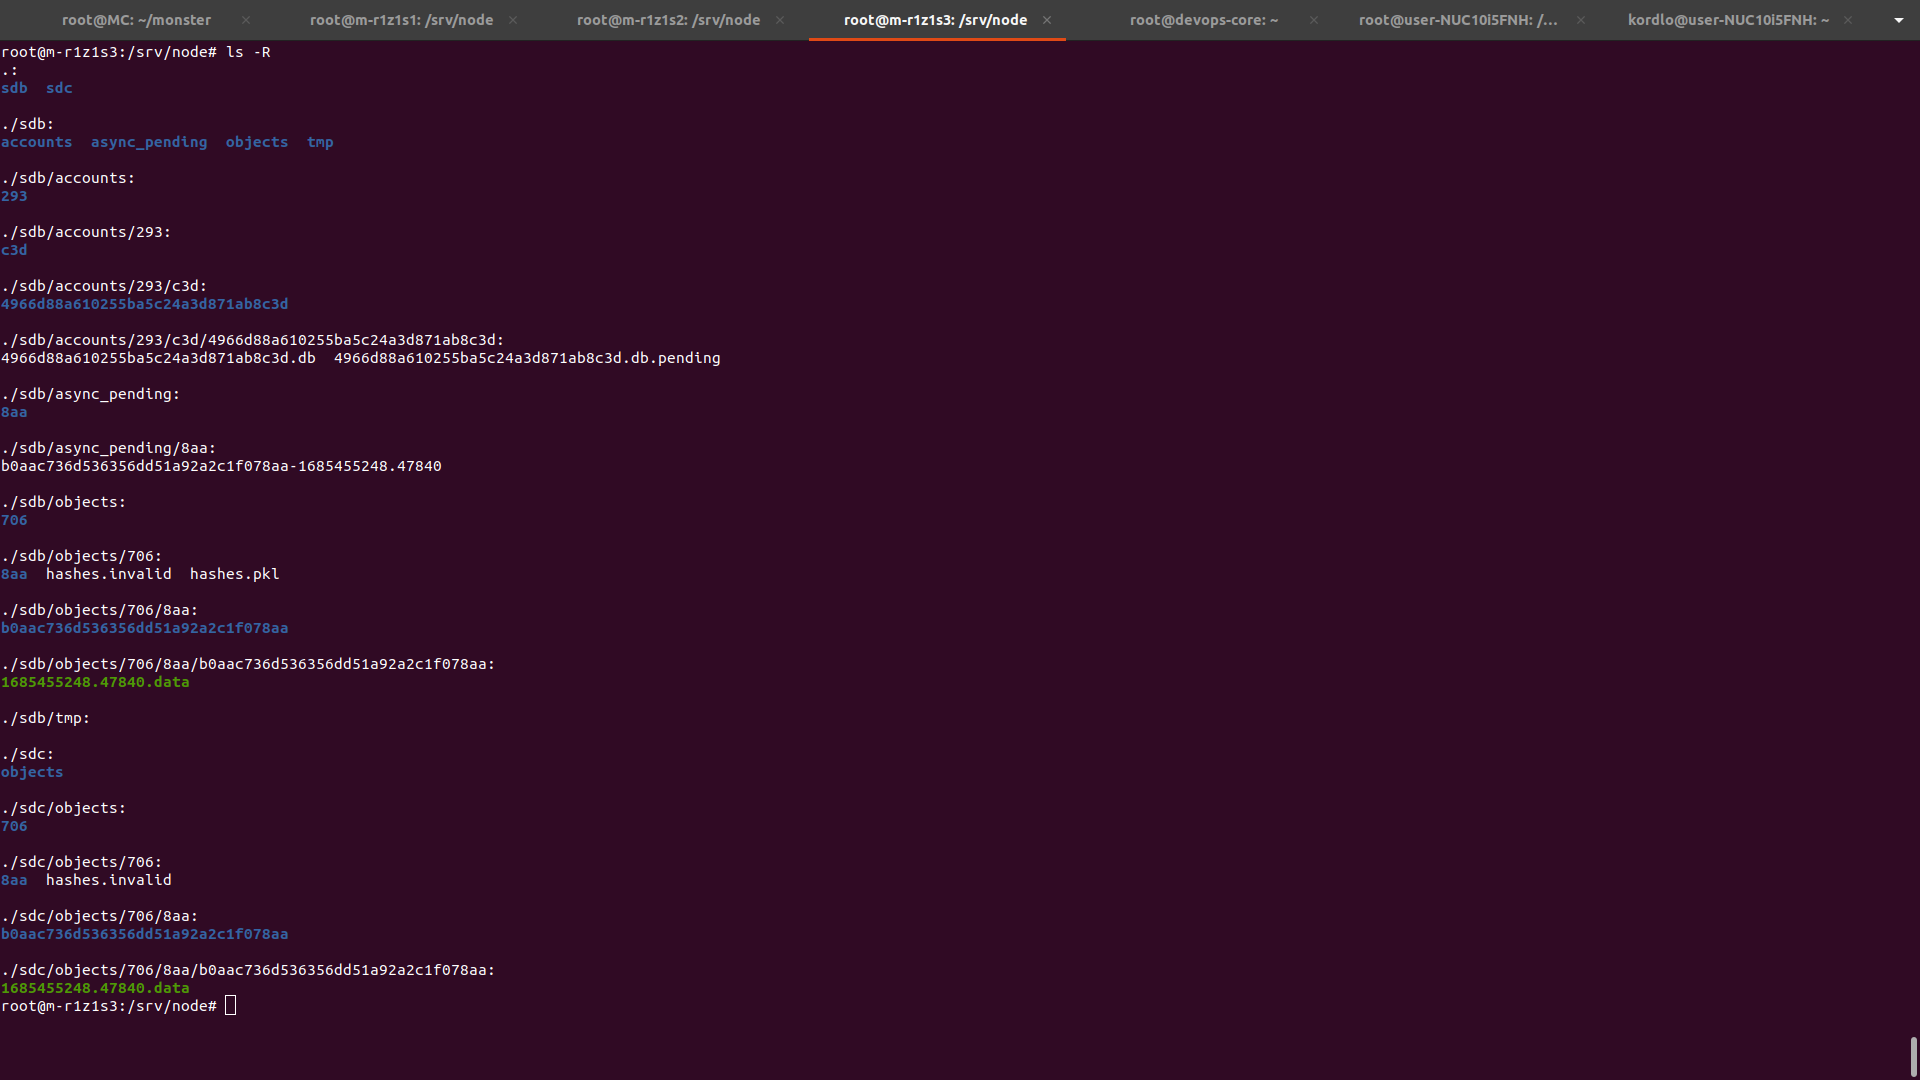
Task: Close the root@m-r1z1s1 tab
Action: pos(513,20)
